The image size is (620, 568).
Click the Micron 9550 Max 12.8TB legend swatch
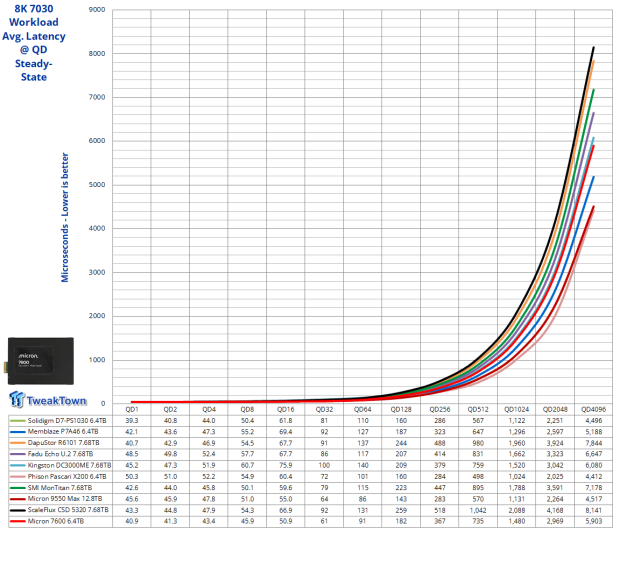click(x=17, y=499)
